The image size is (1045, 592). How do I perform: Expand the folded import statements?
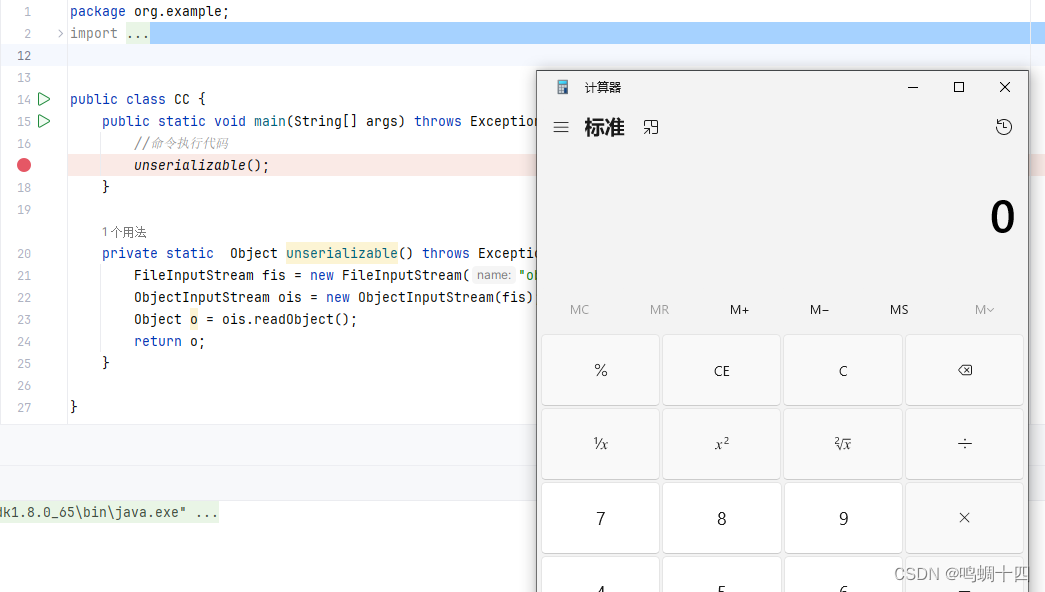60,33
